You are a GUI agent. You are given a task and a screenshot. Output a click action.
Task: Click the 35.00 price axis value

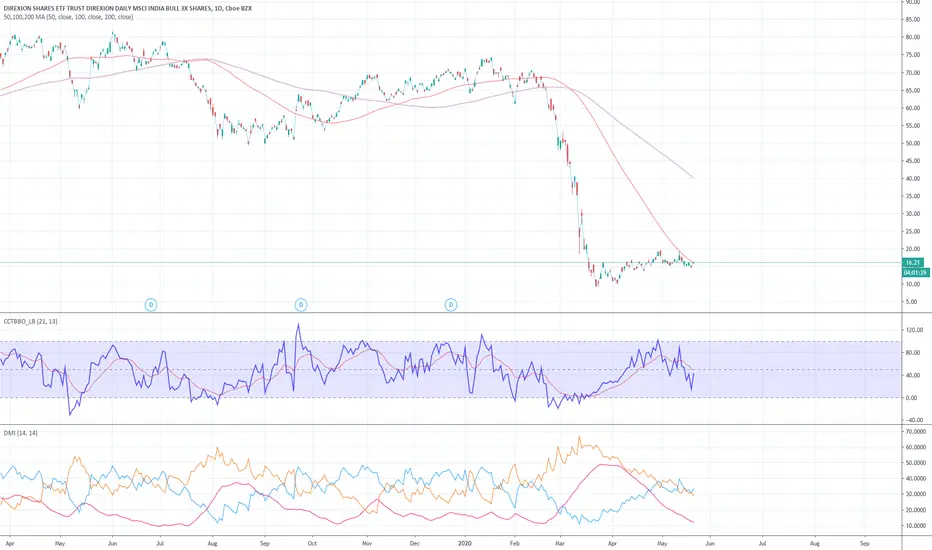[x=913, y=196]
